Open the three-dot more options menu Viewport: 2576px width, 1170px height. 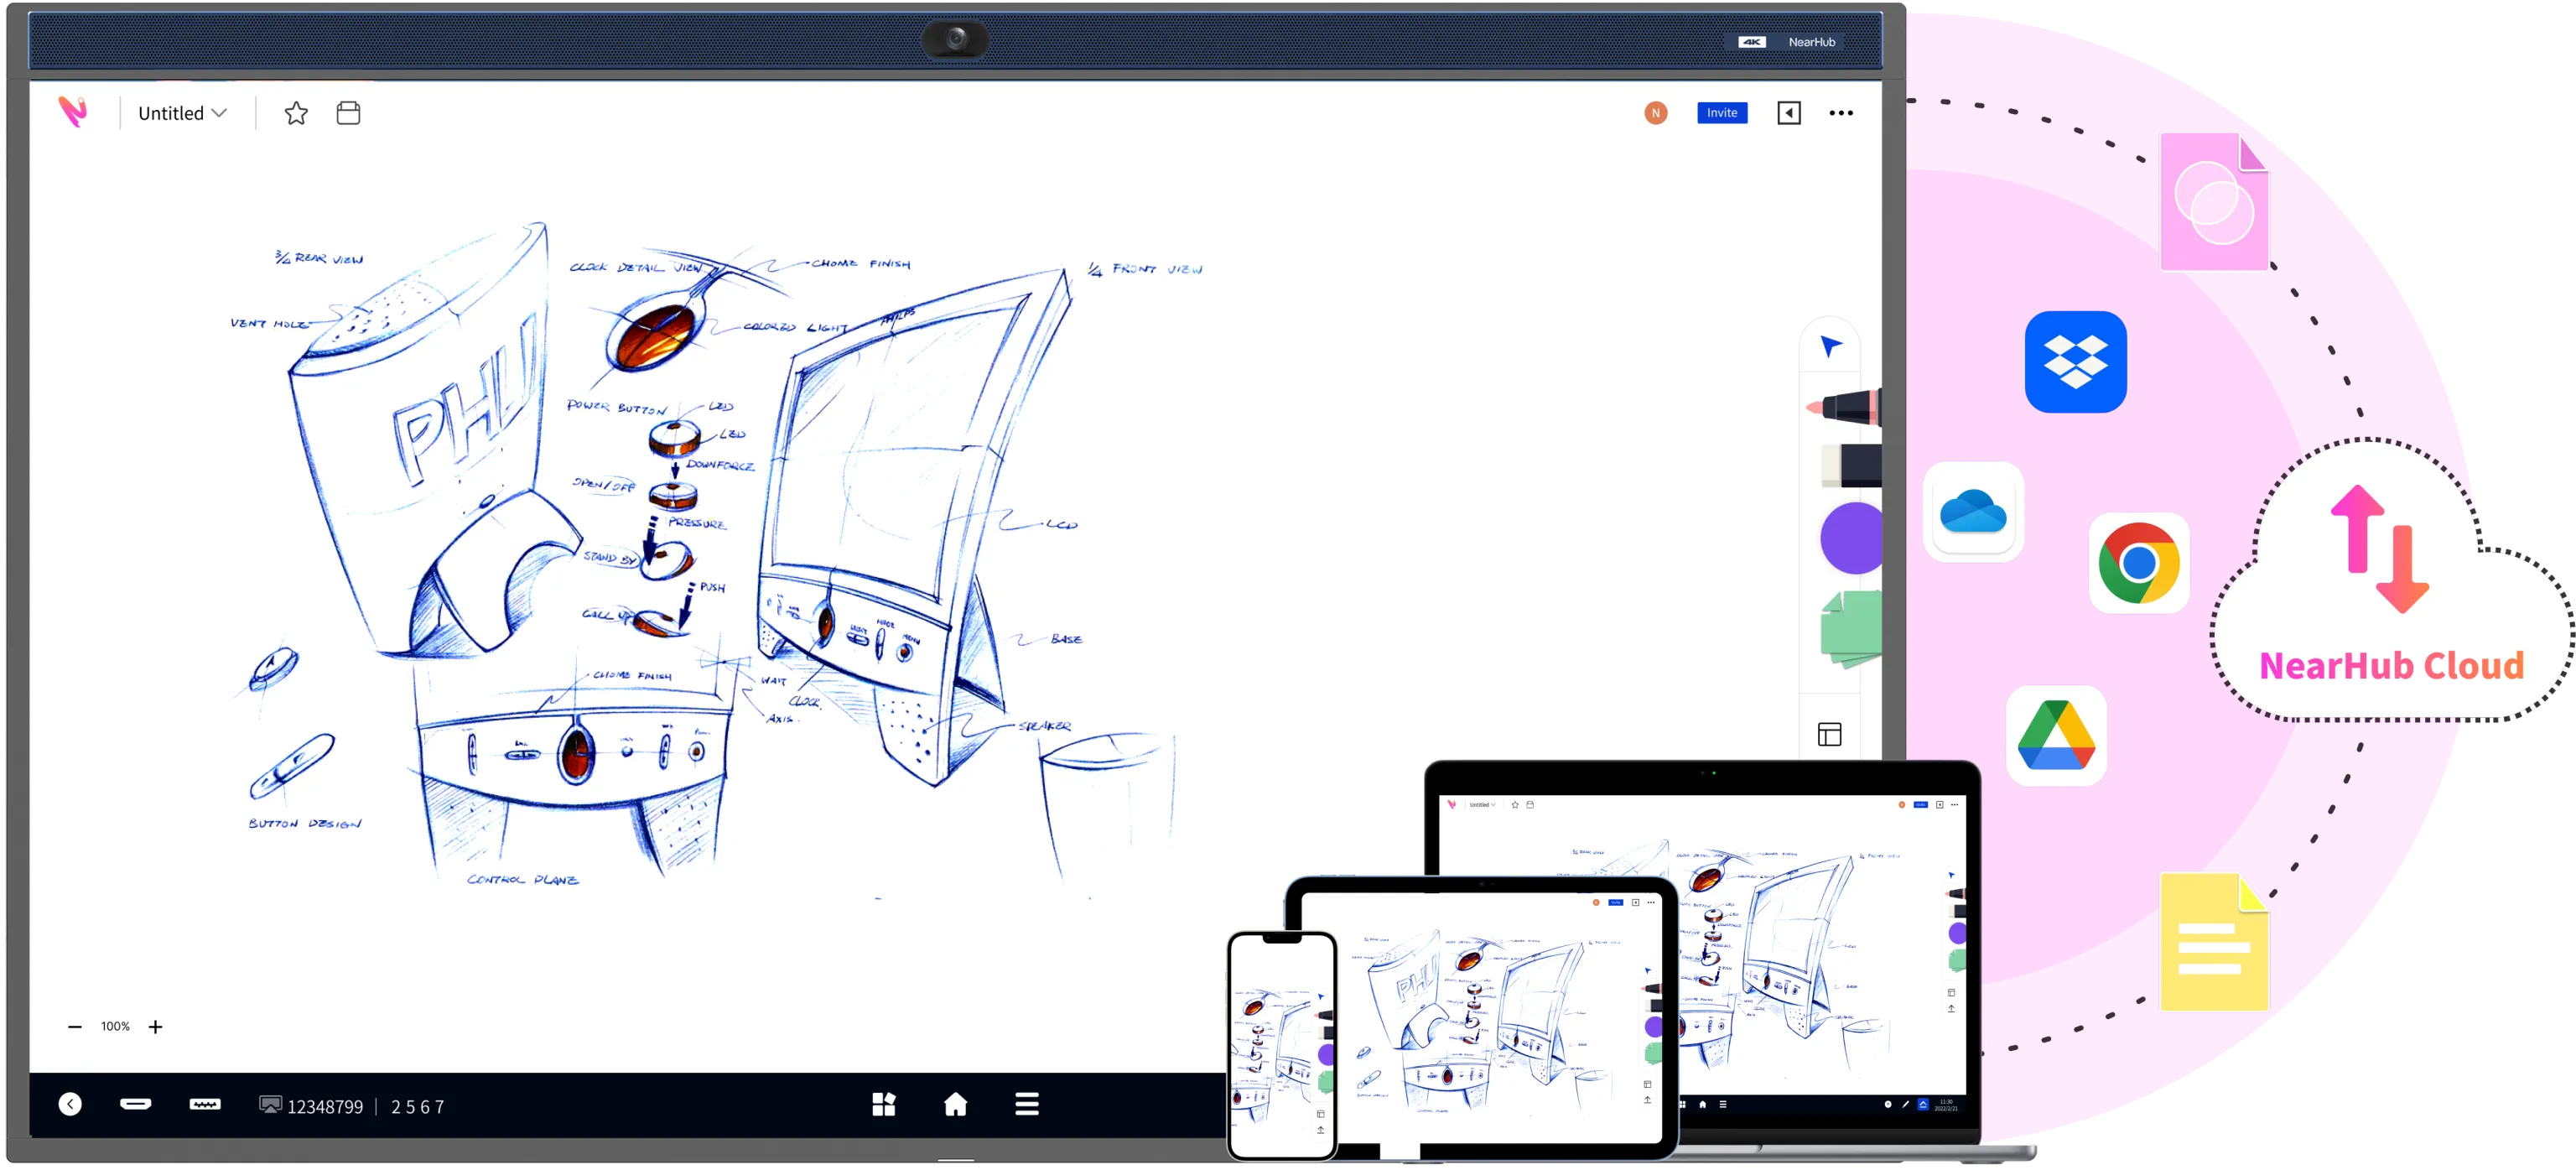click(x=1840, y=113)
